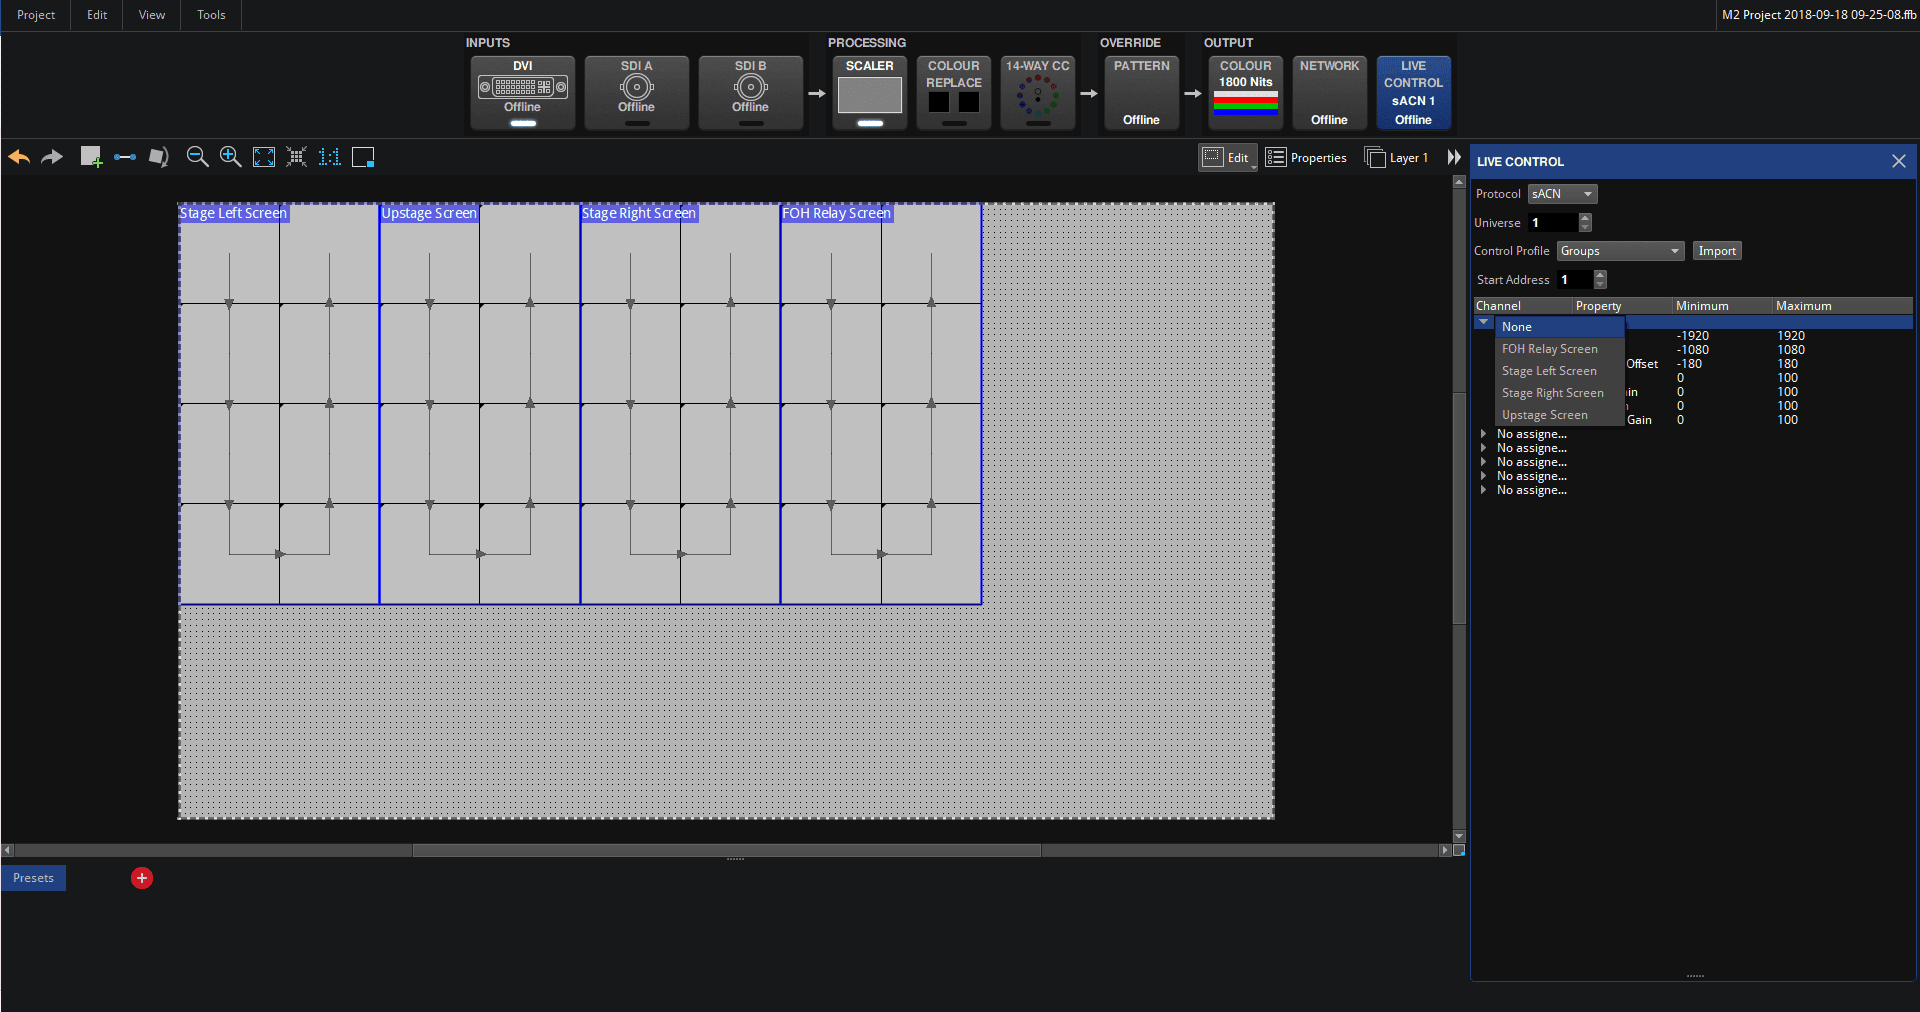
Task: Click the Channel column header
Action: point(1523,306)
